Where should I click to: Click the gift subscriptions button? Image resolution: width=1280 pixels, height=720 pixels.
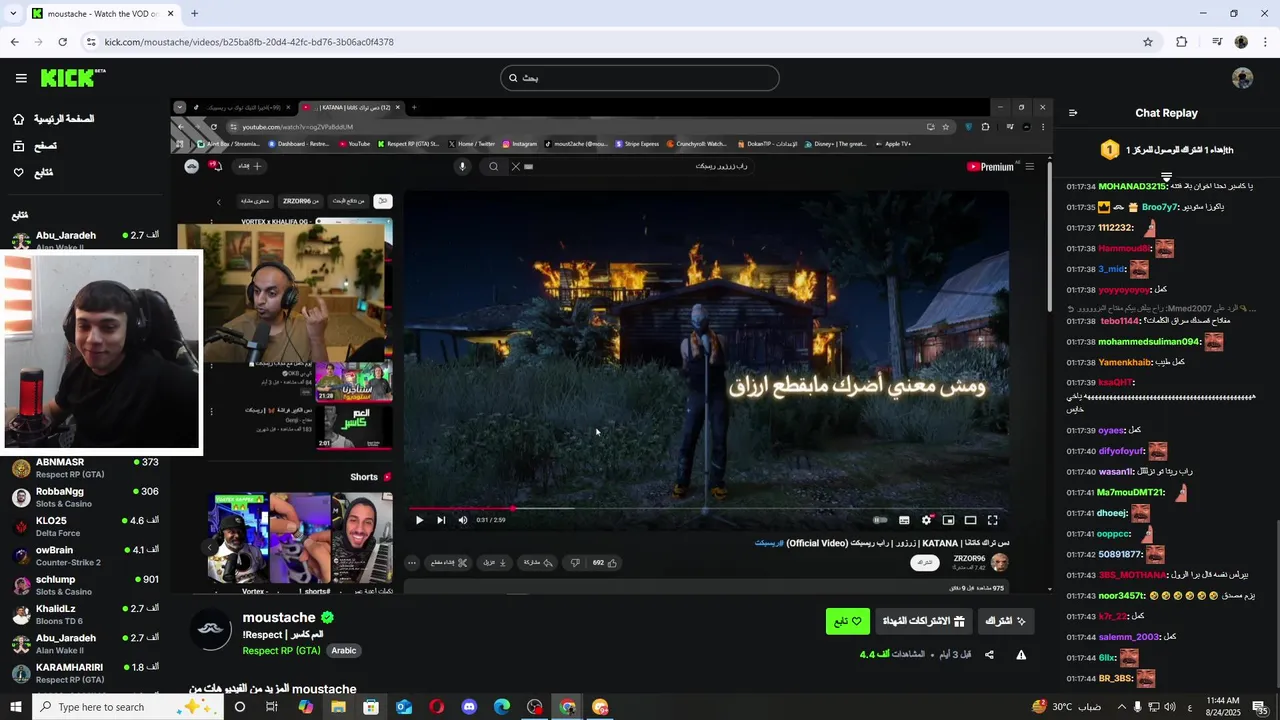(923, 621)
